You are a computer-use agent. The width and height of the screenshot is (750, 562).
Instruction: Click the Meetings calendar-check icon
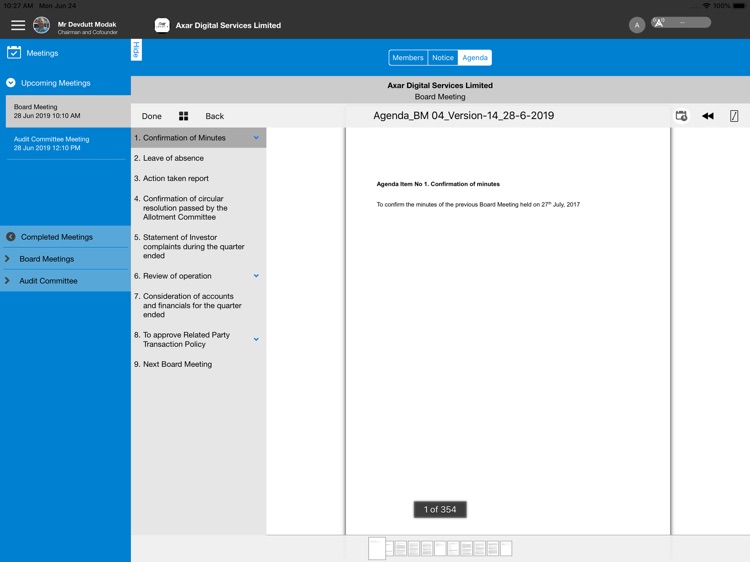[14, 52]
